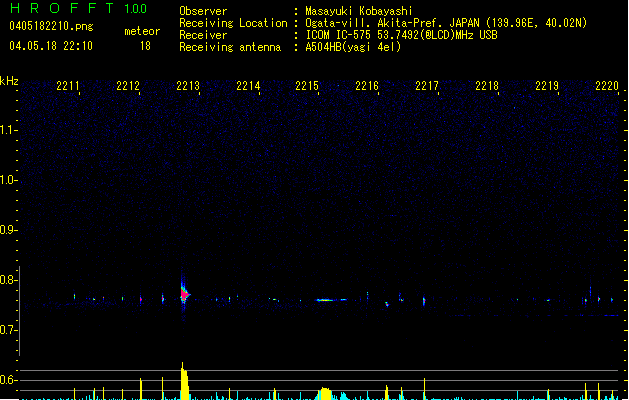Click the 2219 time marker
This screenshot has height=400, width=629.
point(547,86)
